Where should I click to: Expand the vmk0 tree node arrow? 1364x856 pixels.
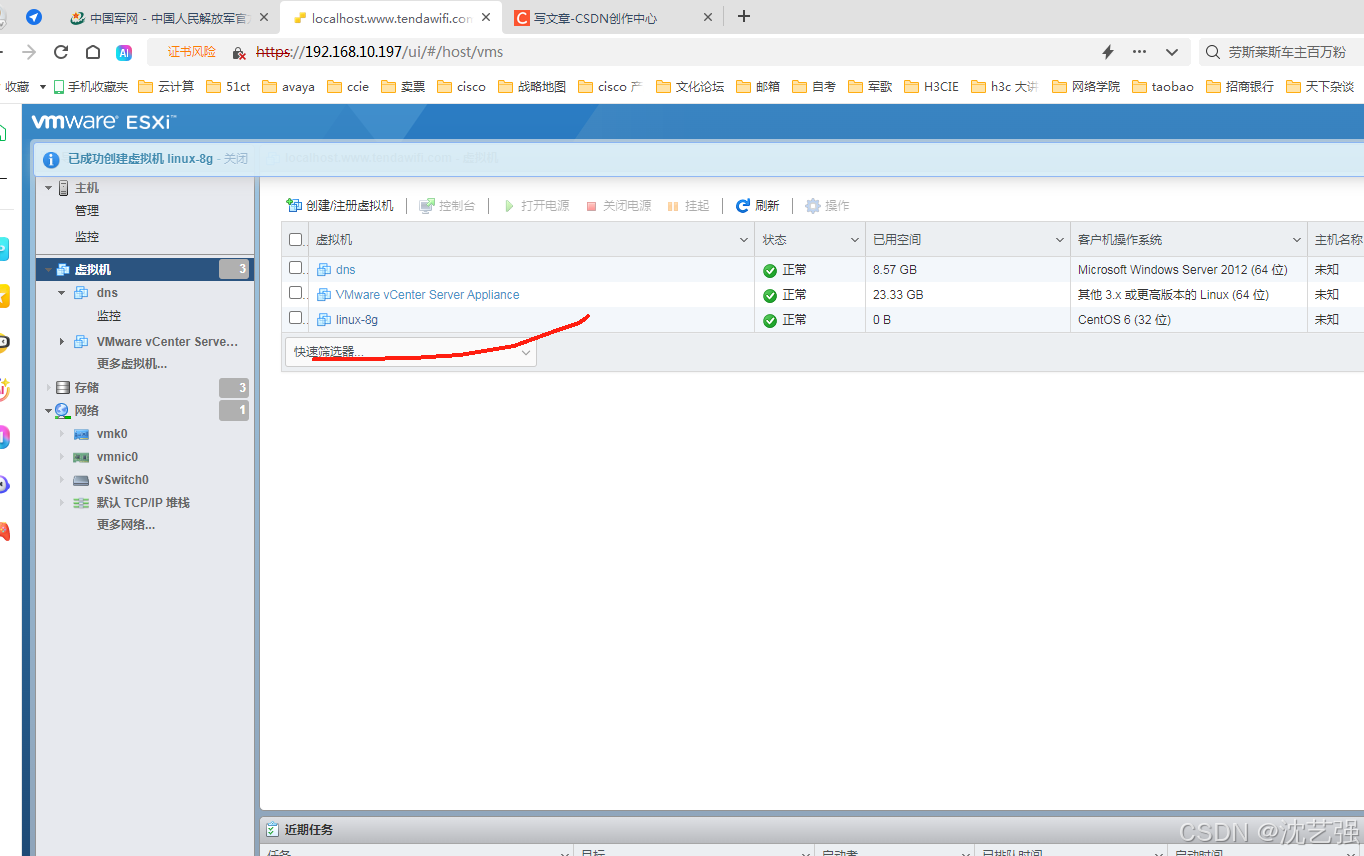click(61, 434)
